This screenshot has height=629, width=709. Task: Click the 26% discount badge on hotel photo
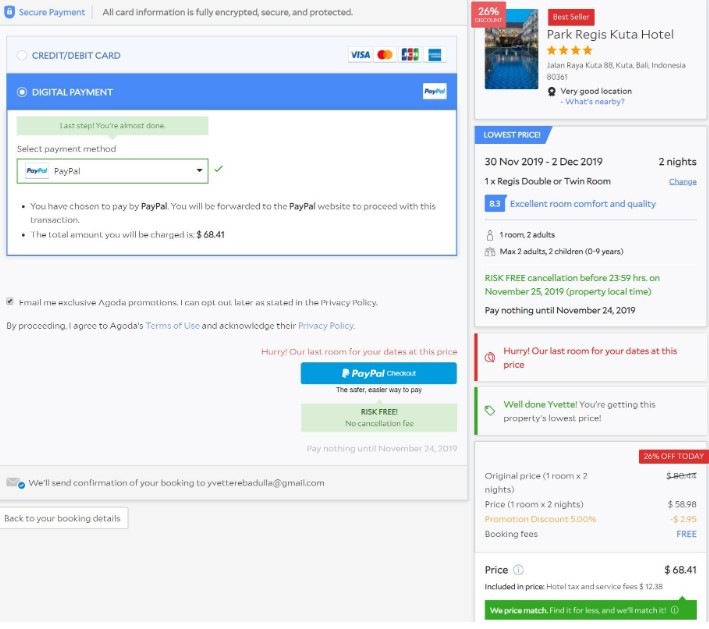click(488, 14)
